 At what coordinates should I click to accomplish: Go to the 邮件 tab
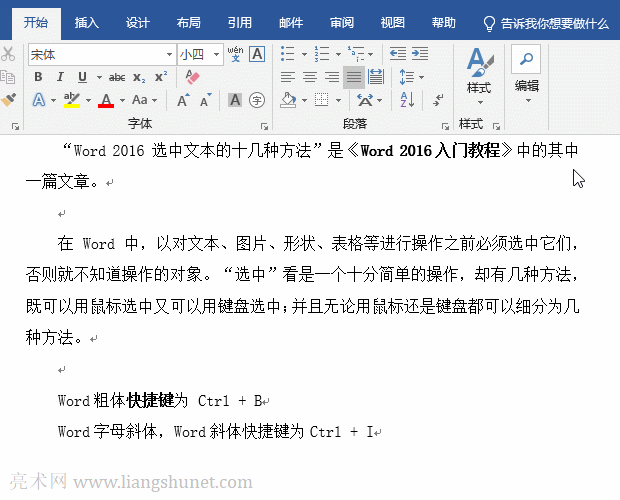[291, 23]
